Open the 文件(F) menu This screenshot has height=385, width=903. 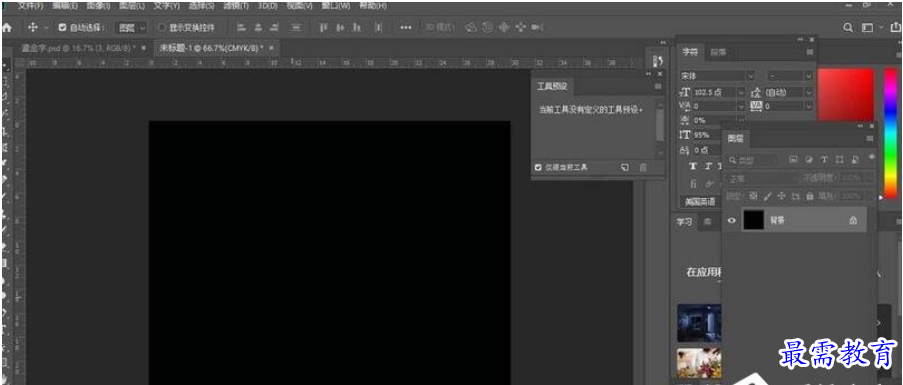pyautogui.click(x=31, y=6)
